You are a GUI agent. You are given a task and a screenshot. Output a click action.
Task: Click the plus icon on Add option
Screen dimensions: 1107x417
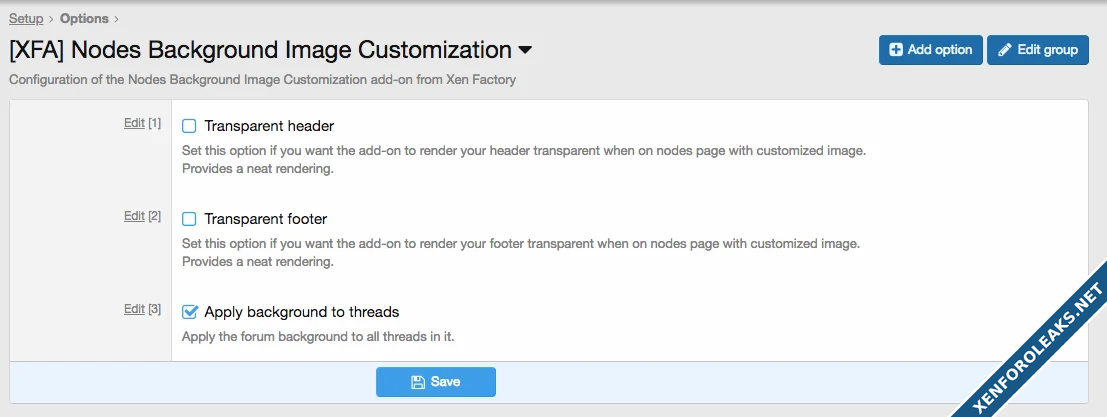click(x=896, y=50)
